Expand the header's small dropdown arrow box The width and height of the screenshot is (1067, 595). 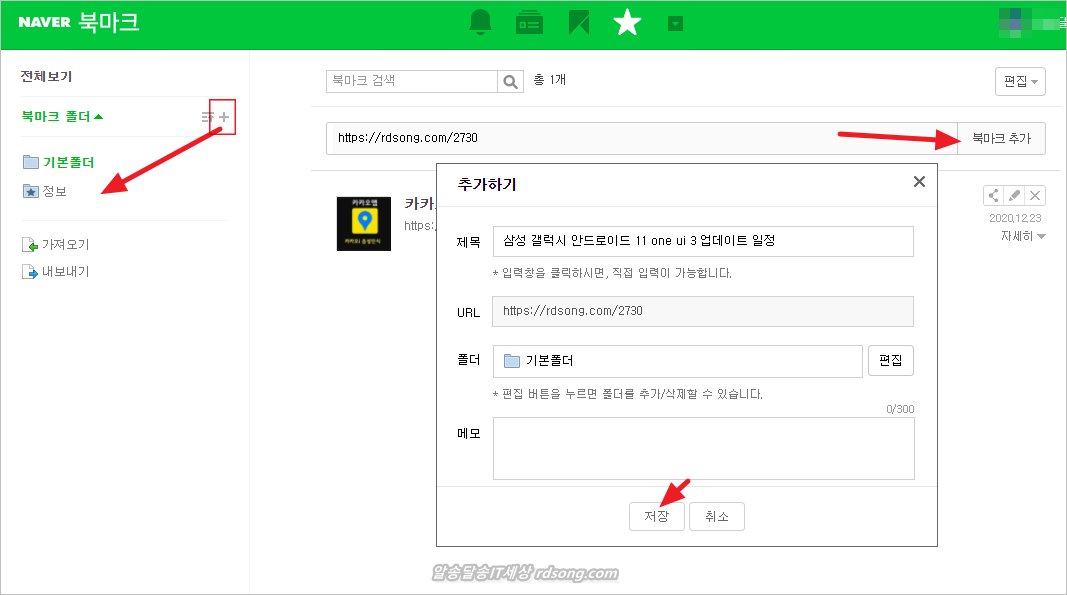tap(675, 23)
